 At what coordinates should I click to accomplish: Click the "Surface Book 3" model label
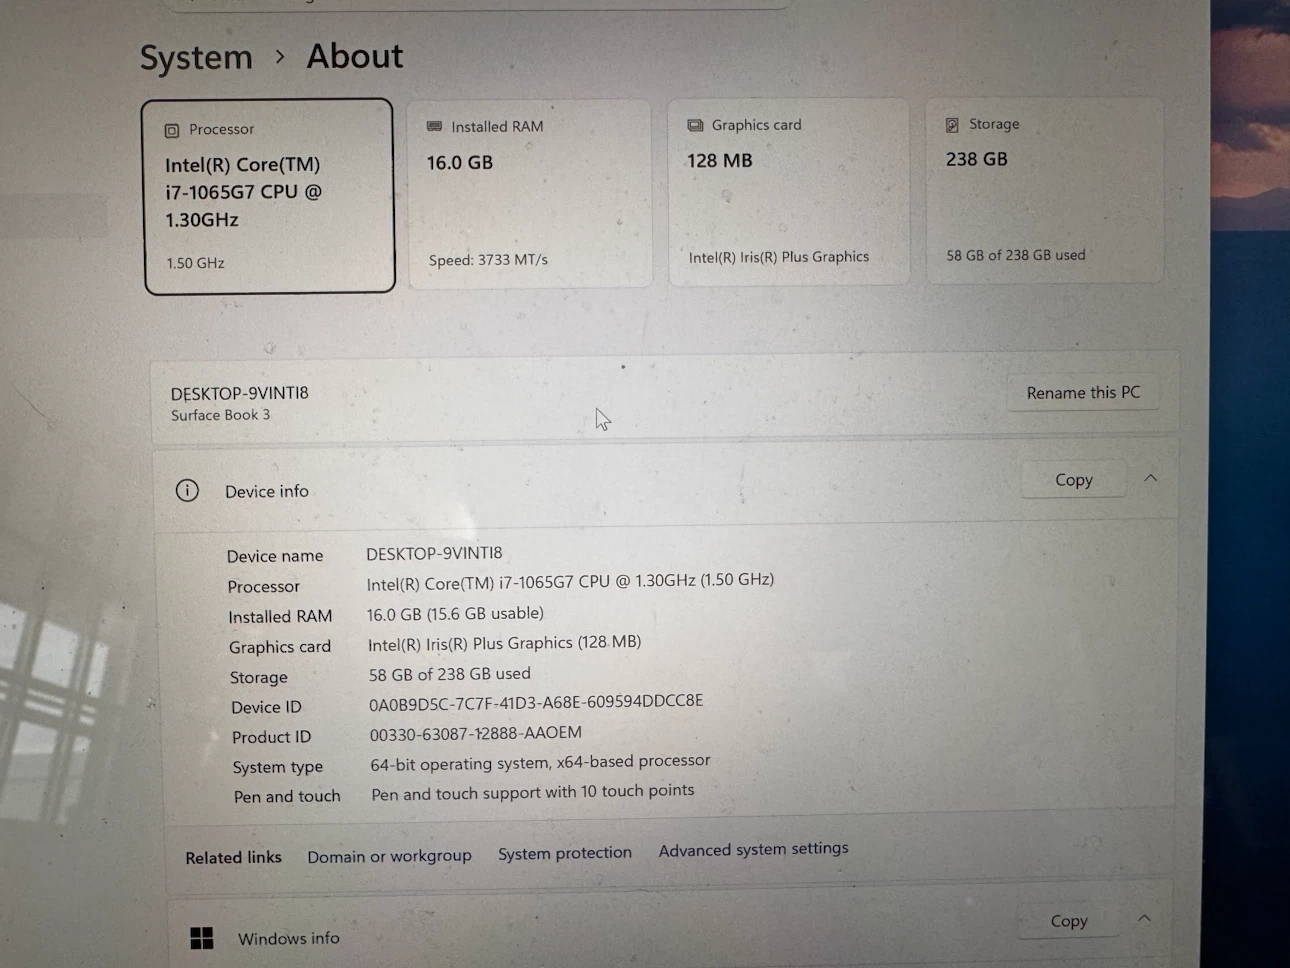pyautogui.click(x=220, y=415)
